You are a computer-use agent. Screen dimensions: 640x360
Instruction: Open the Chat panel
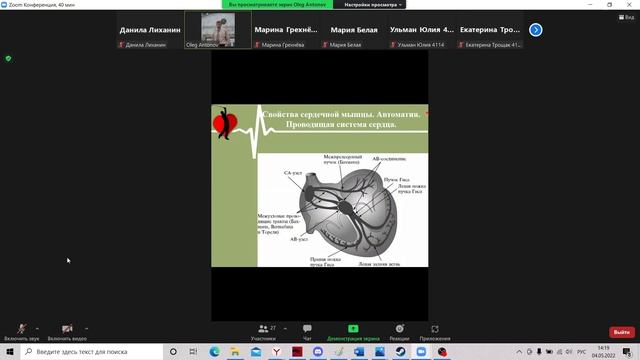307,332
